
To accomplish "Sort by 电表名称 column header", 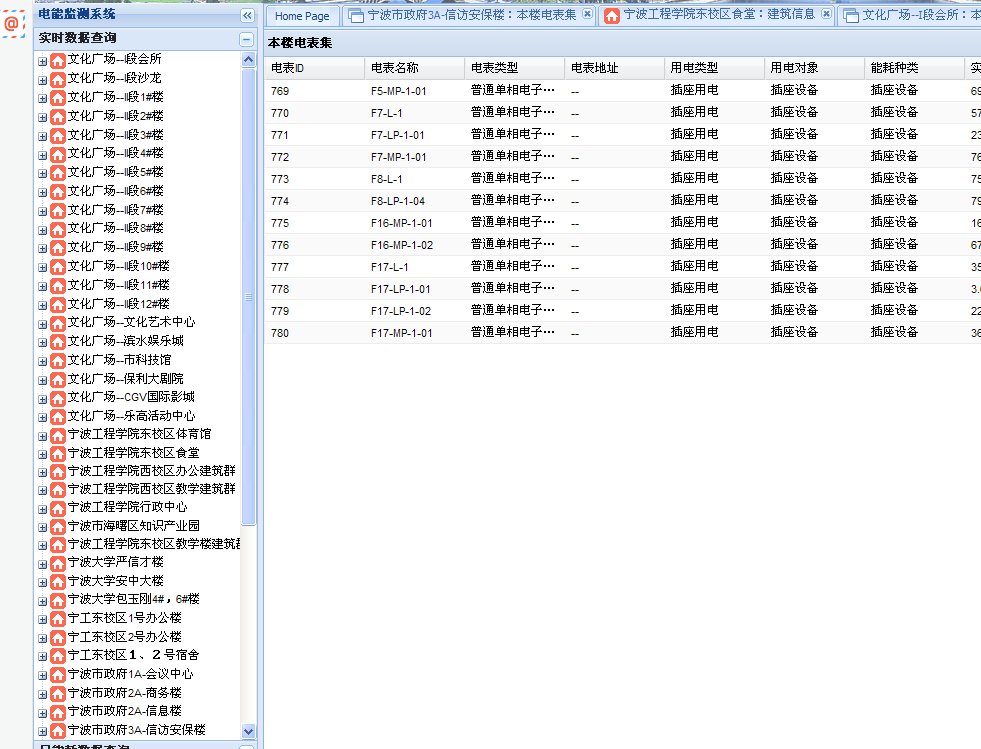I will pos(414,68).
